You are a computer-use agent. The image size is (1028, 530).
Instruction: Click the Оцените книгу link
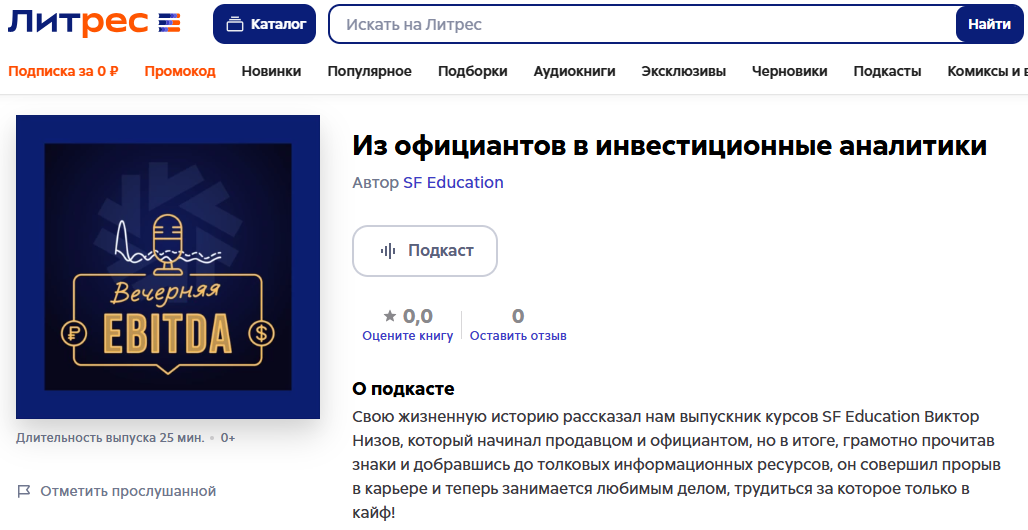pyautogui.click(x=408, y=336)
